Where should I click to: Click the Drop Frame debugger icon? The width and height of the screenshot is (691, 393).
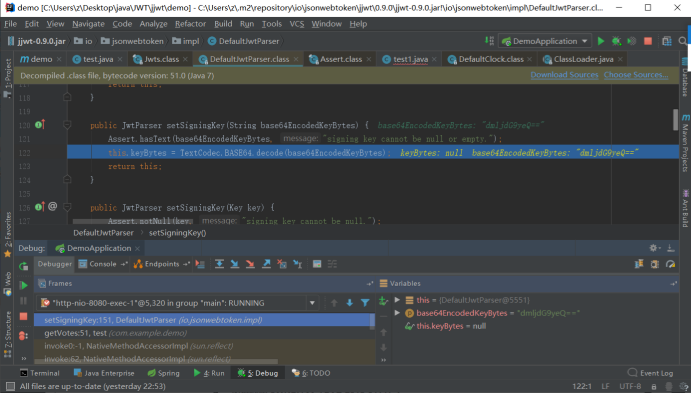pyautogui.click(x=282, y=264)
